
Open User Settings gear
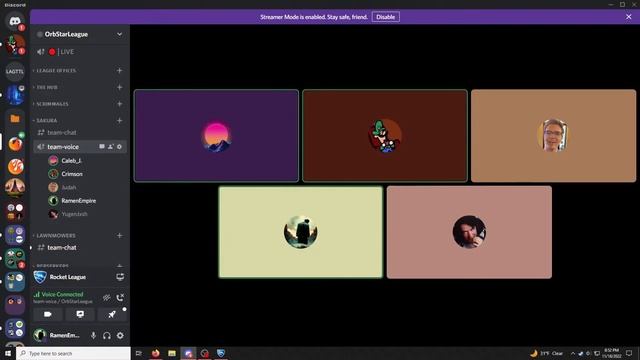pos(120,336)
